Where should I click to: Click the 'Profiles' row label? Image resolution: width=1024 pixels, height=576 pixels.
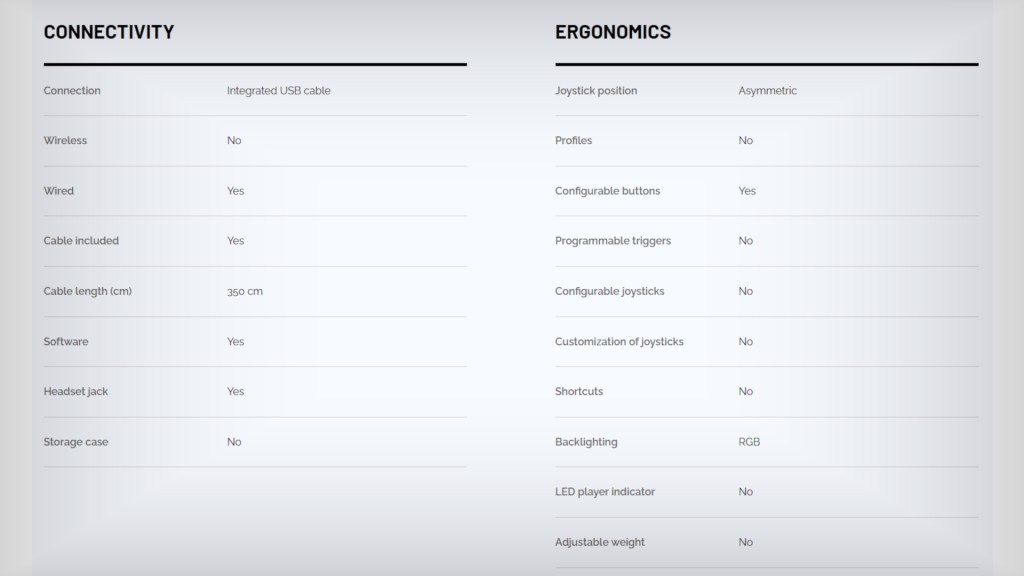tap(573, 141)
